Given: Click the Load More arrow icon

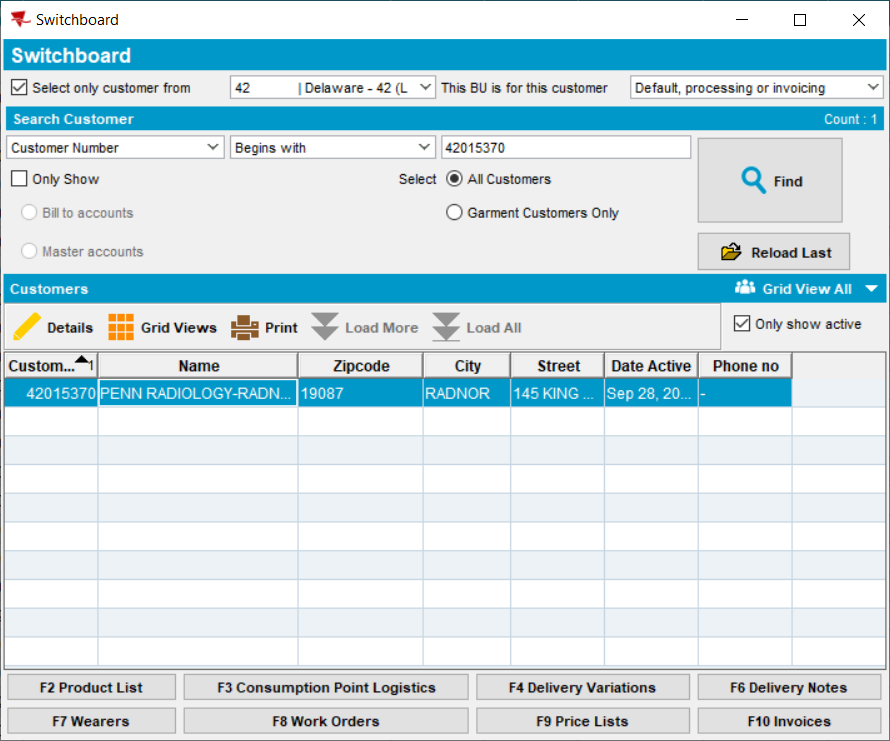Looking at the screenshot, I should click(325, 327).
